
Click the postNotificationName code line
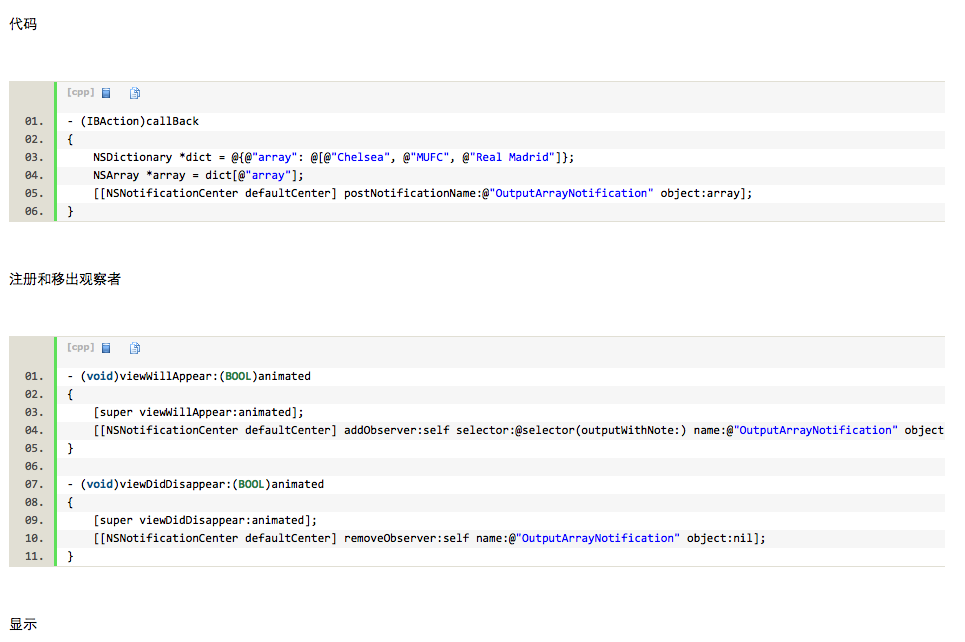423,193
